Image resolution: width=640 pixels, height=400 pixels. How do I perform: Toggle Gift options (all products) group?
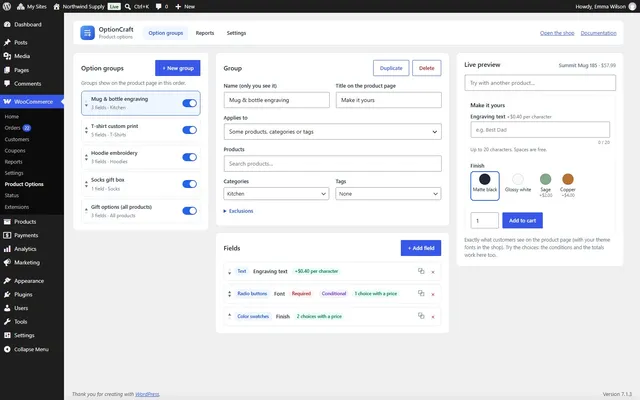(x=189, y=211)
